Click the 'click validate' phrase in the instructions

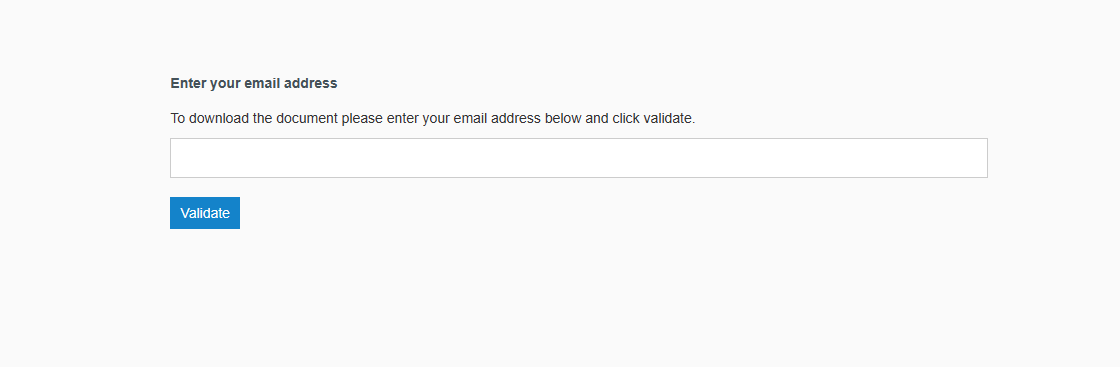(x=654, y=119)
